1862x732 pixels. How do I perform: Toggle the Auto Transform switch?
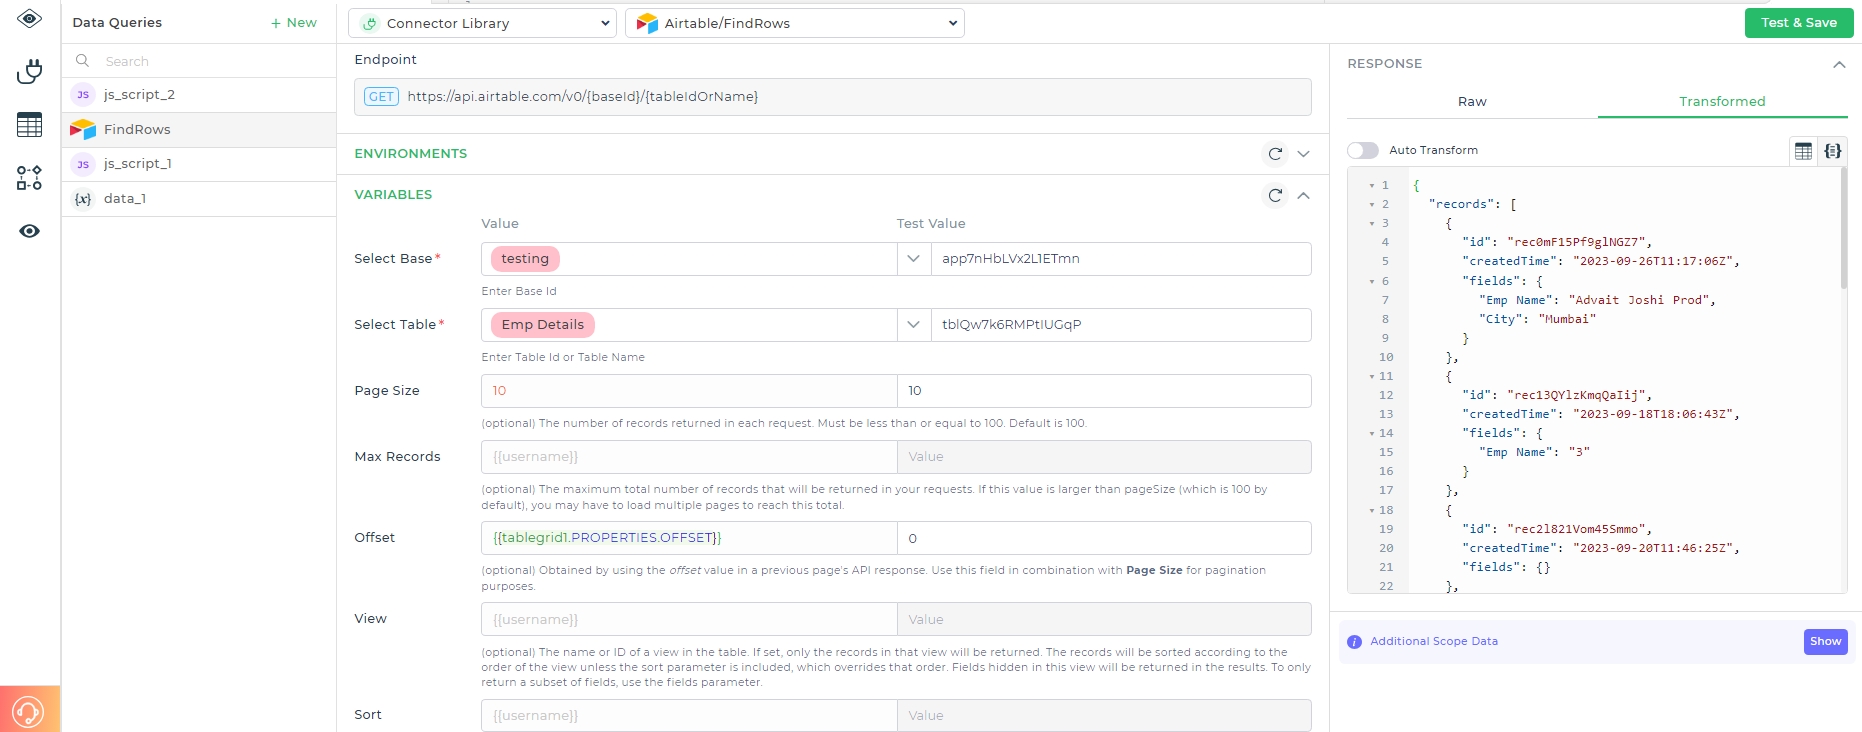pyautogui.click(x=1362, y=150)
